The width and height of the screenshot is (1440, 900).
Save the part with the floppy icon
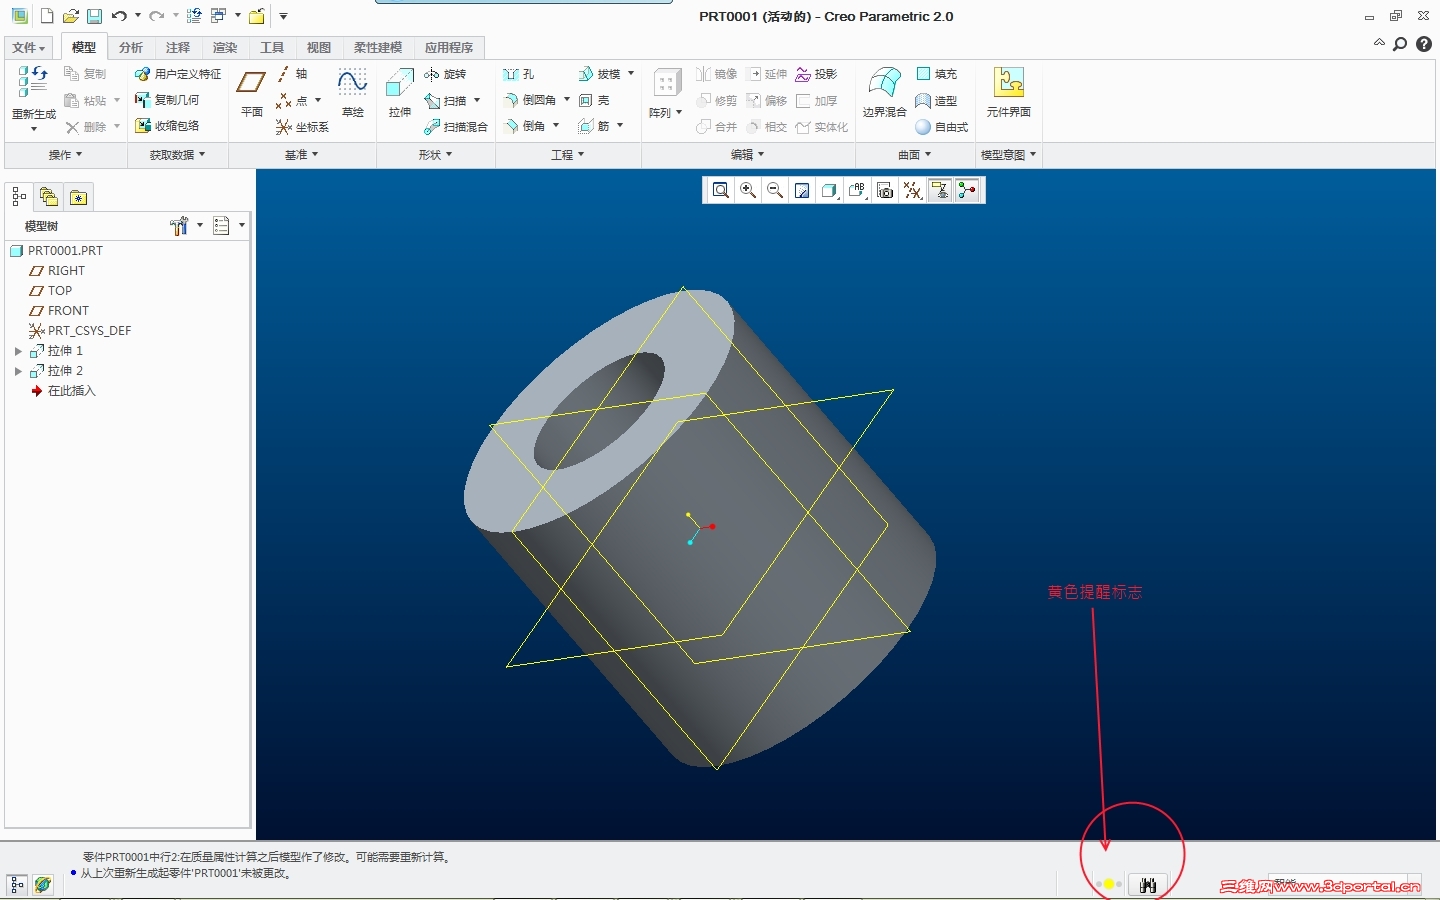tap(94, 16)
